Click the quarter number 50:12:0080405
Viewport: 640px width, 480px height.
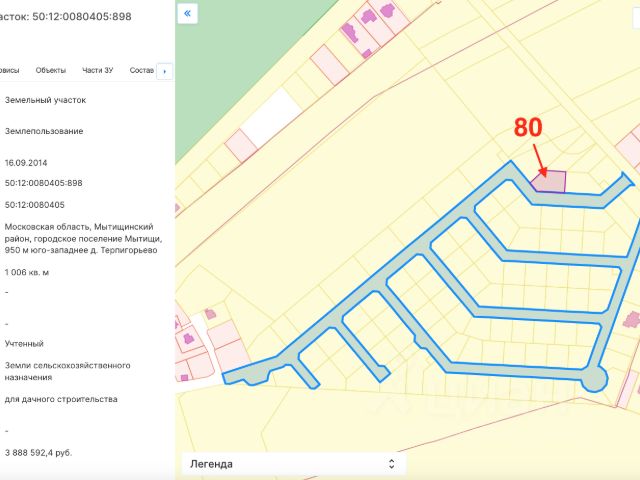tap(35, 205)
